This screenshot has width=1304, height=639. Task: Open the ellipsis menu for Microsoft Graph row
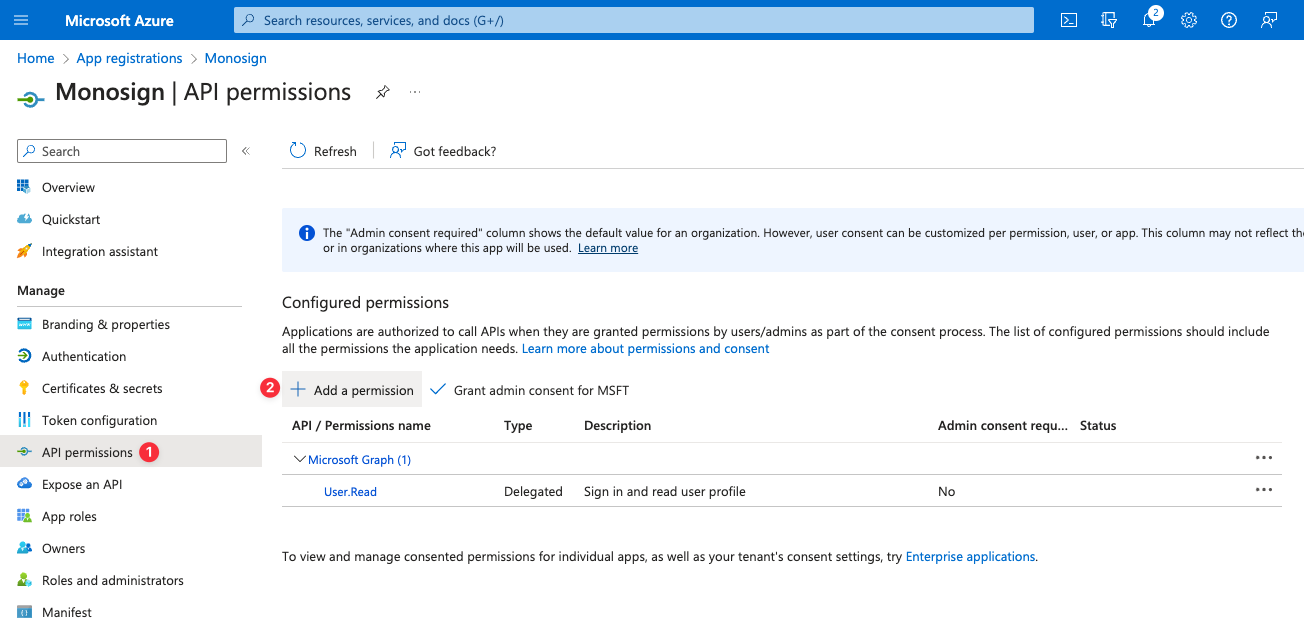tap(1263, 458)
